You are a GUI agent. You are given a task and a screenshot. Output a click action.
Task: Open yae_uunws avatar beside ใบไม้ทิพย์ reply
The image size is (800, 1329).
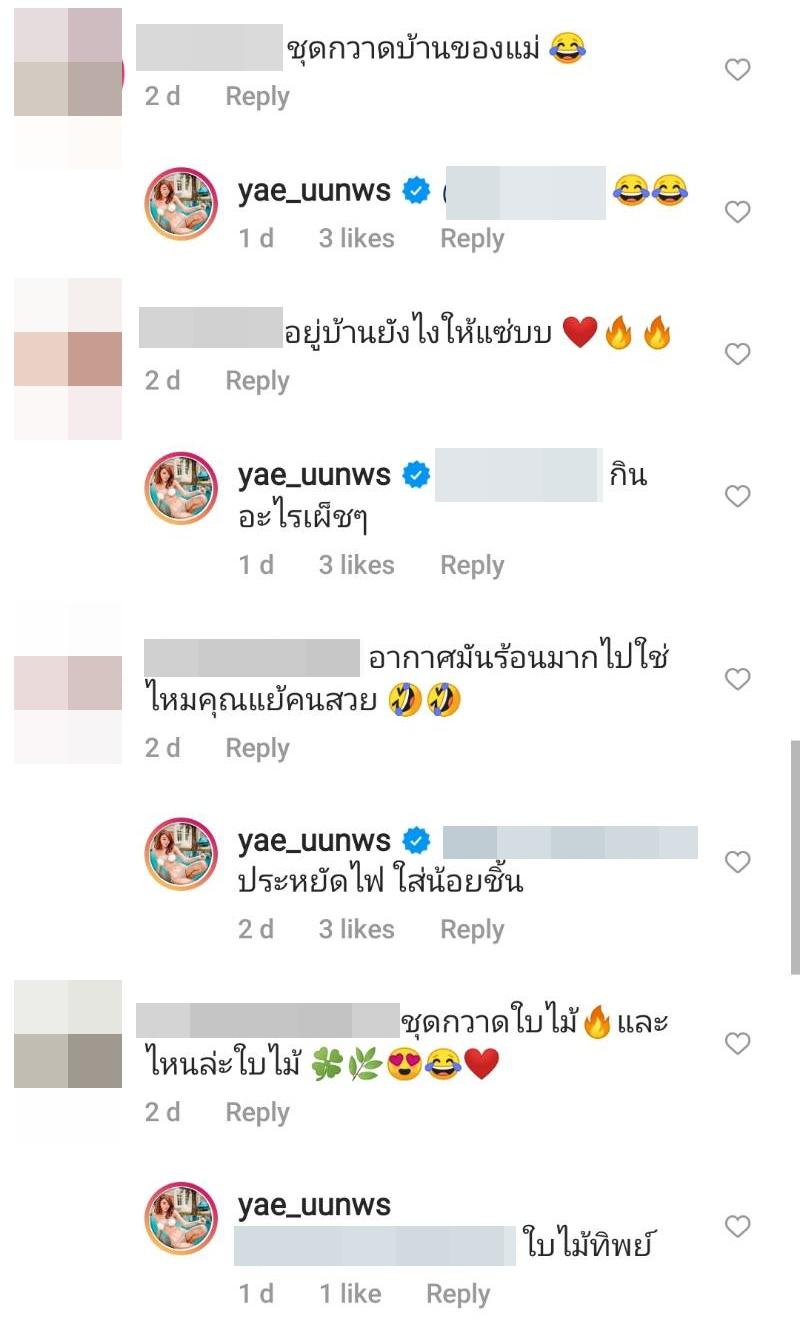click(x=181, y=1218)
